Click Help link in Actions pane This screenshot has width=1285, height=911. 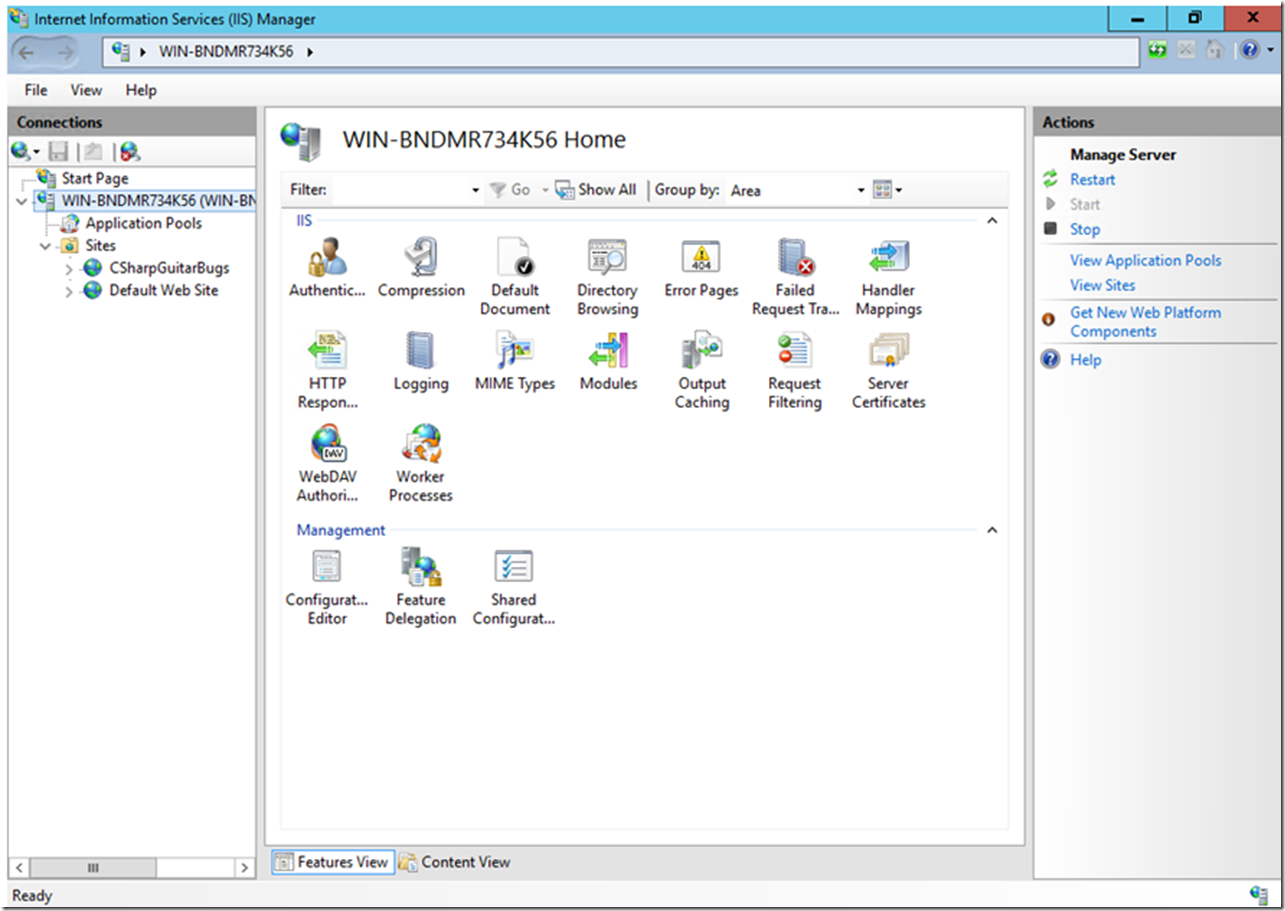coord(1085,360)
